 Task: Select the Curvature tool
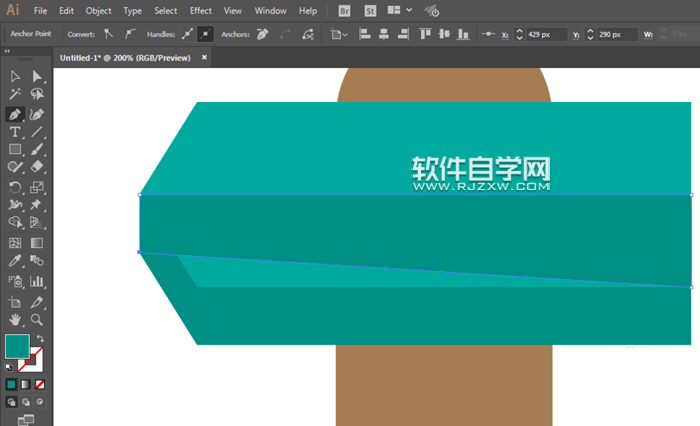coord(37,114)
